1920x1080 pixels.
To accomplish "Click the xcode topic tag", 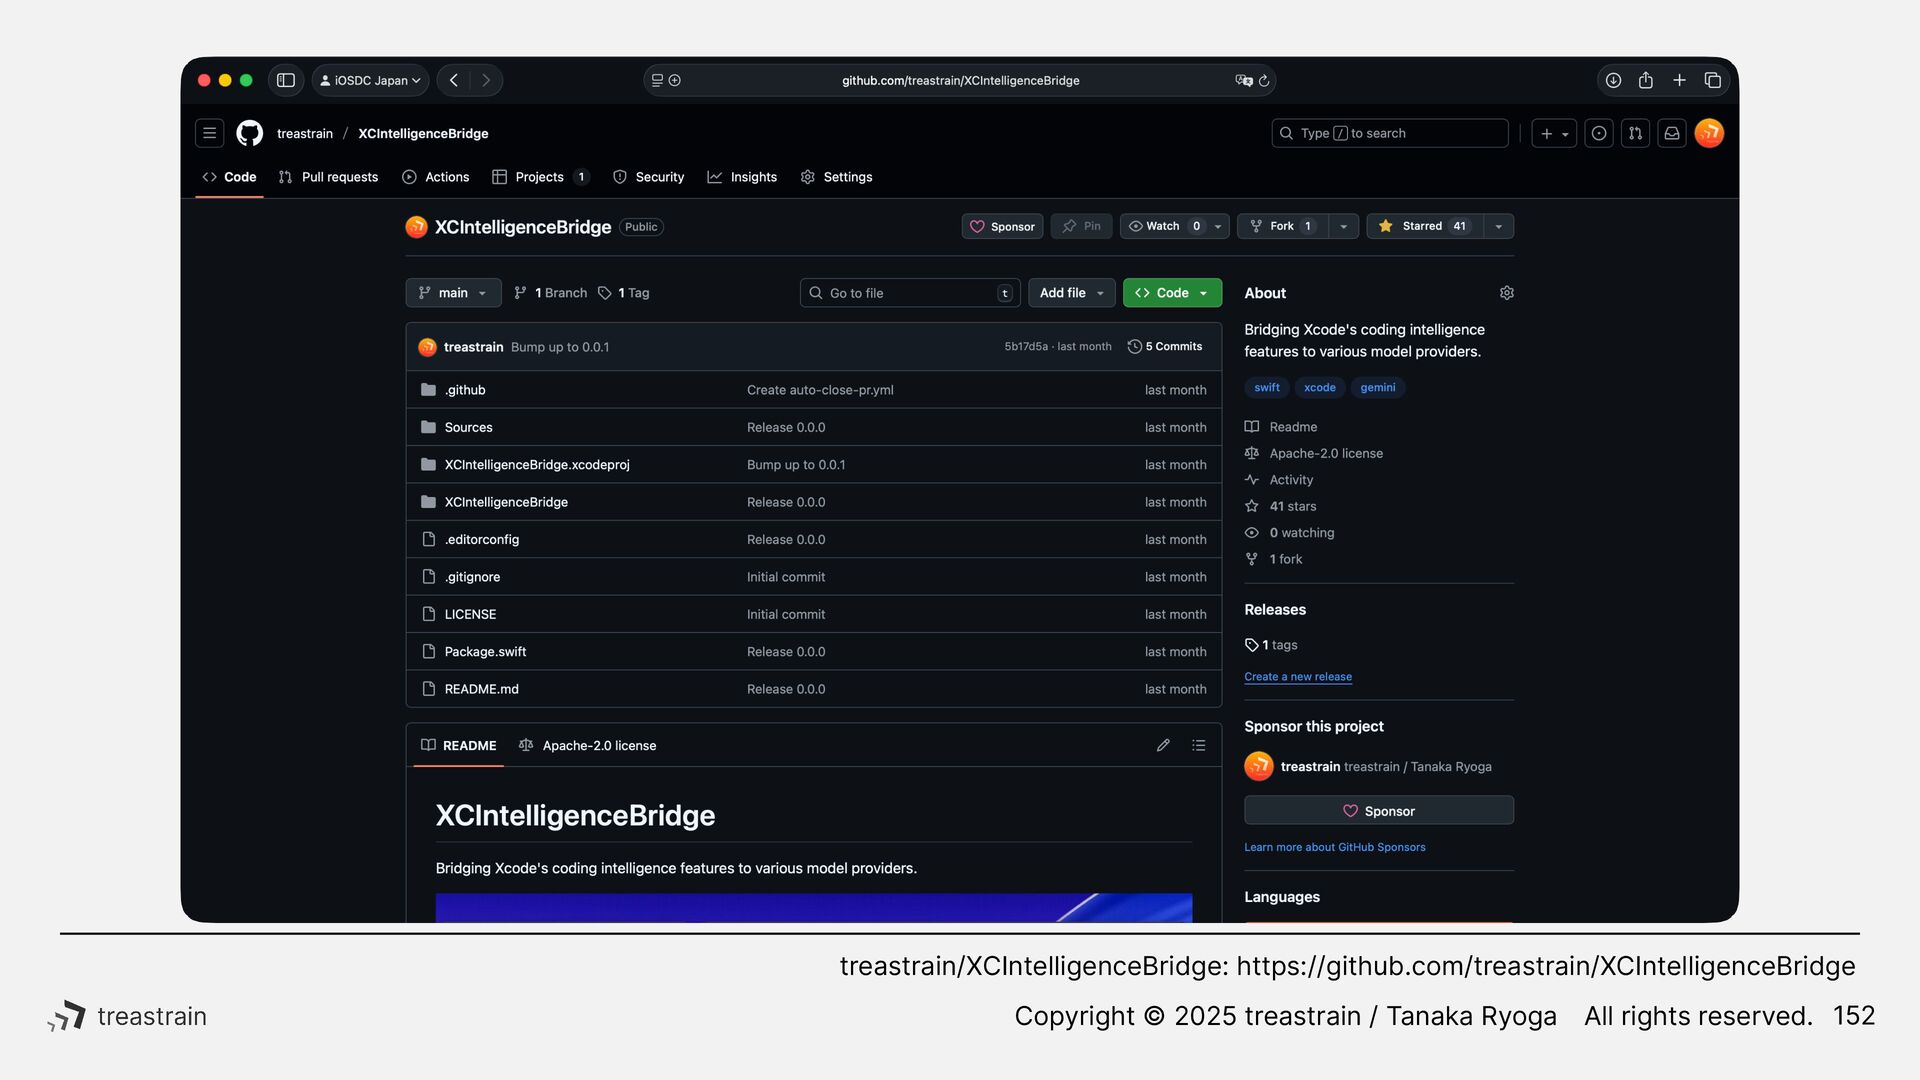I will click(1319, 387).
